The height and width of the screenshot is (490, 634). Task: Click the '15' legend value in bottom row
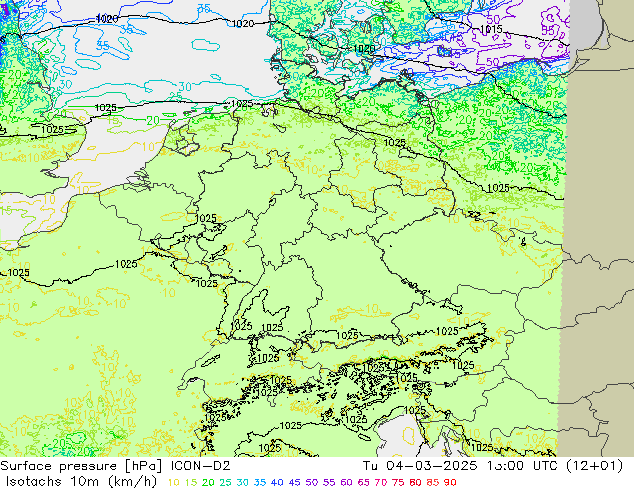click(x=191, y=482)
